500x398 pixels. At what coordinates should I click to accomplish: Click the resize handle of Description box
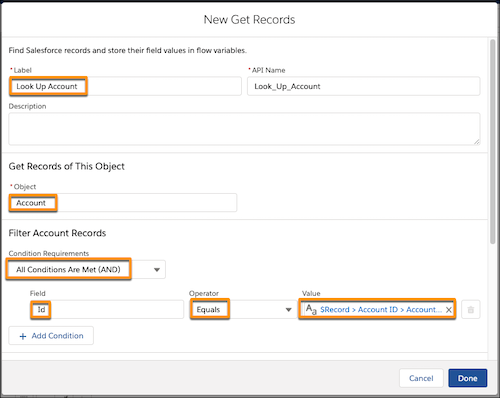coord(477,141)
